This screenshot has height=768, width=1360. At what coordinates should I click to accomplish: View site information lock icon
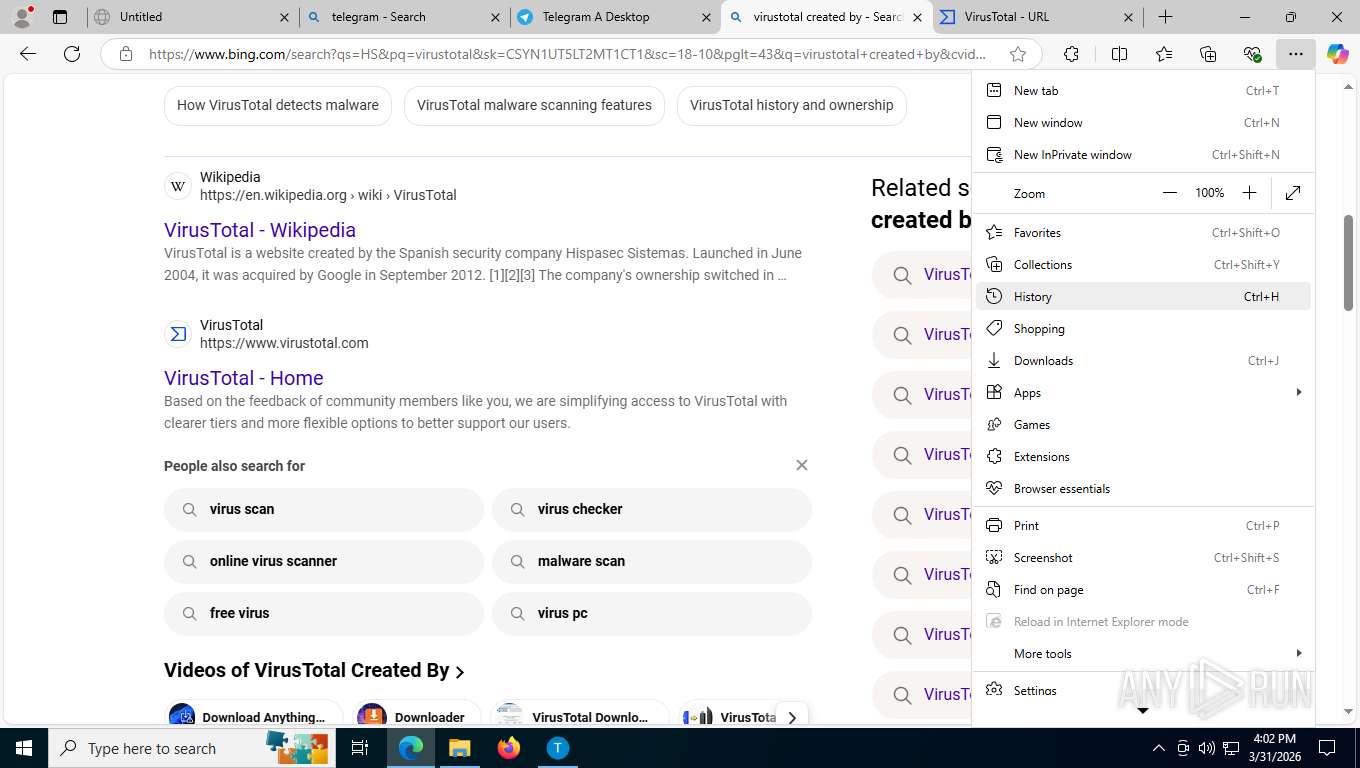click(125, 54)
